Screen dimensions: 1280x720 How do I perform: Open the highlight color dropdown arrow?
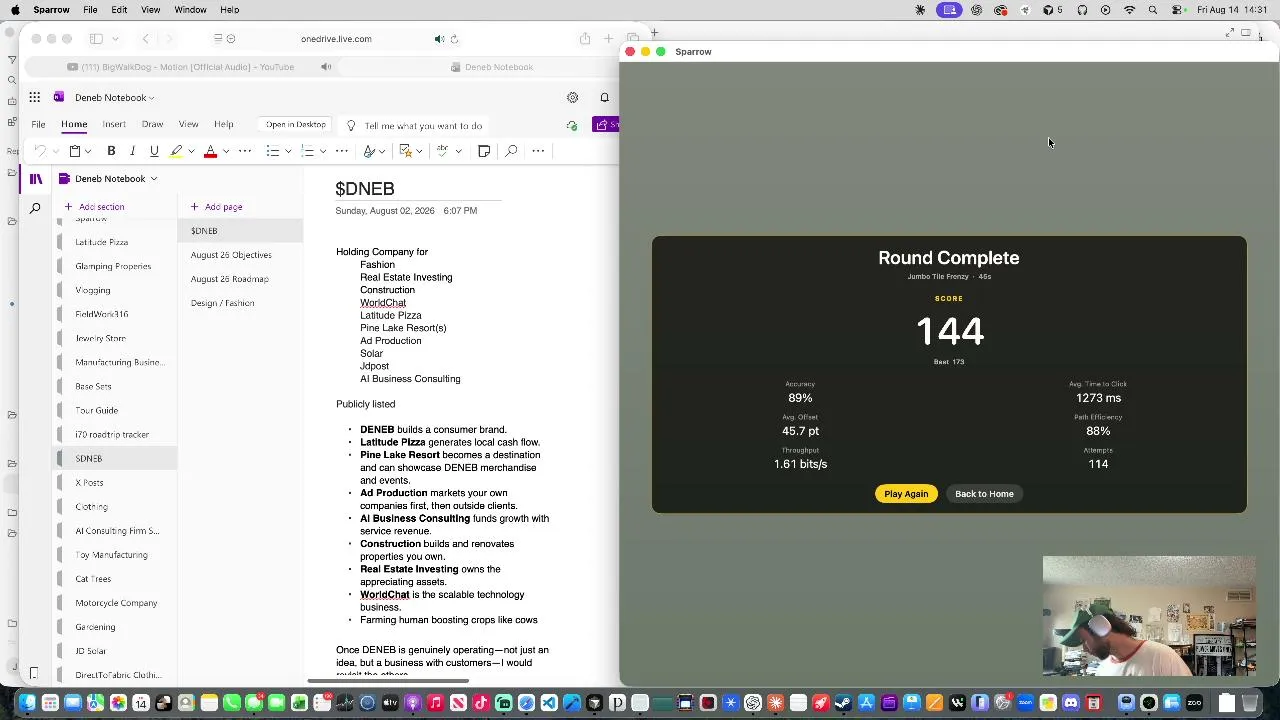click(191, 151)
